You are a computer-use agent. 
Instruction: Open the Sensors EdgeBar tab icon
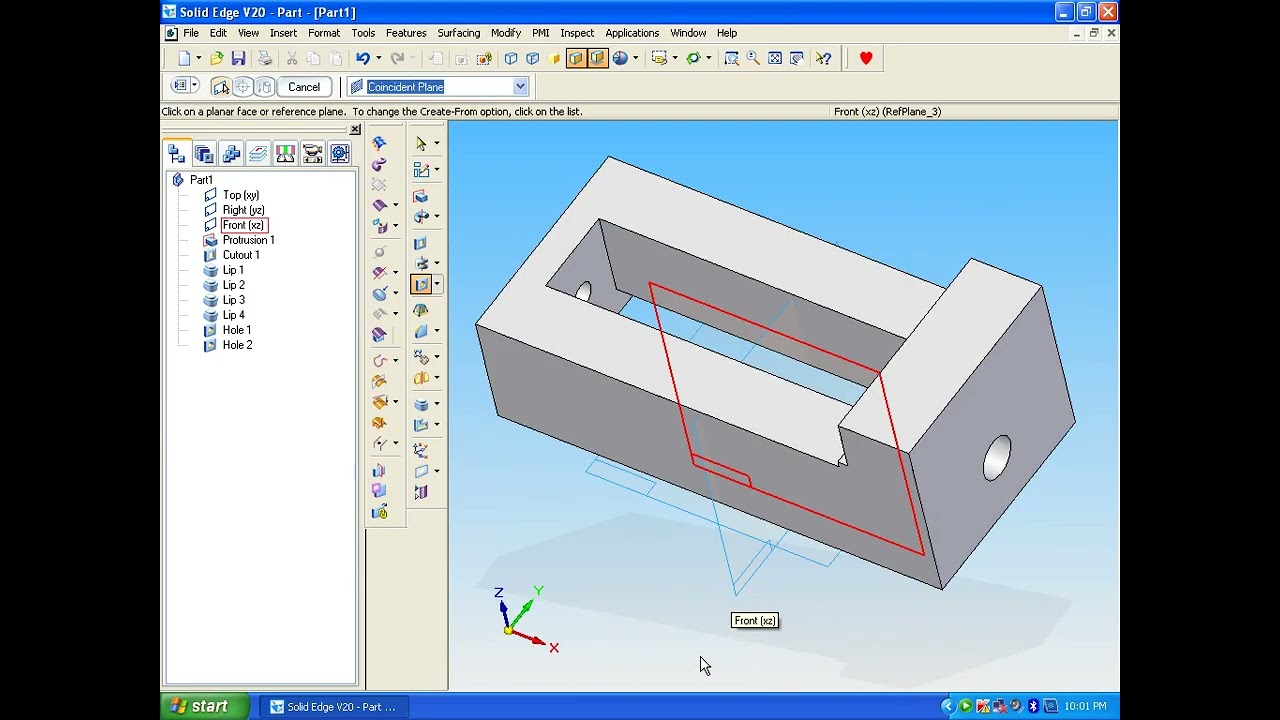(x=285, y=154)
